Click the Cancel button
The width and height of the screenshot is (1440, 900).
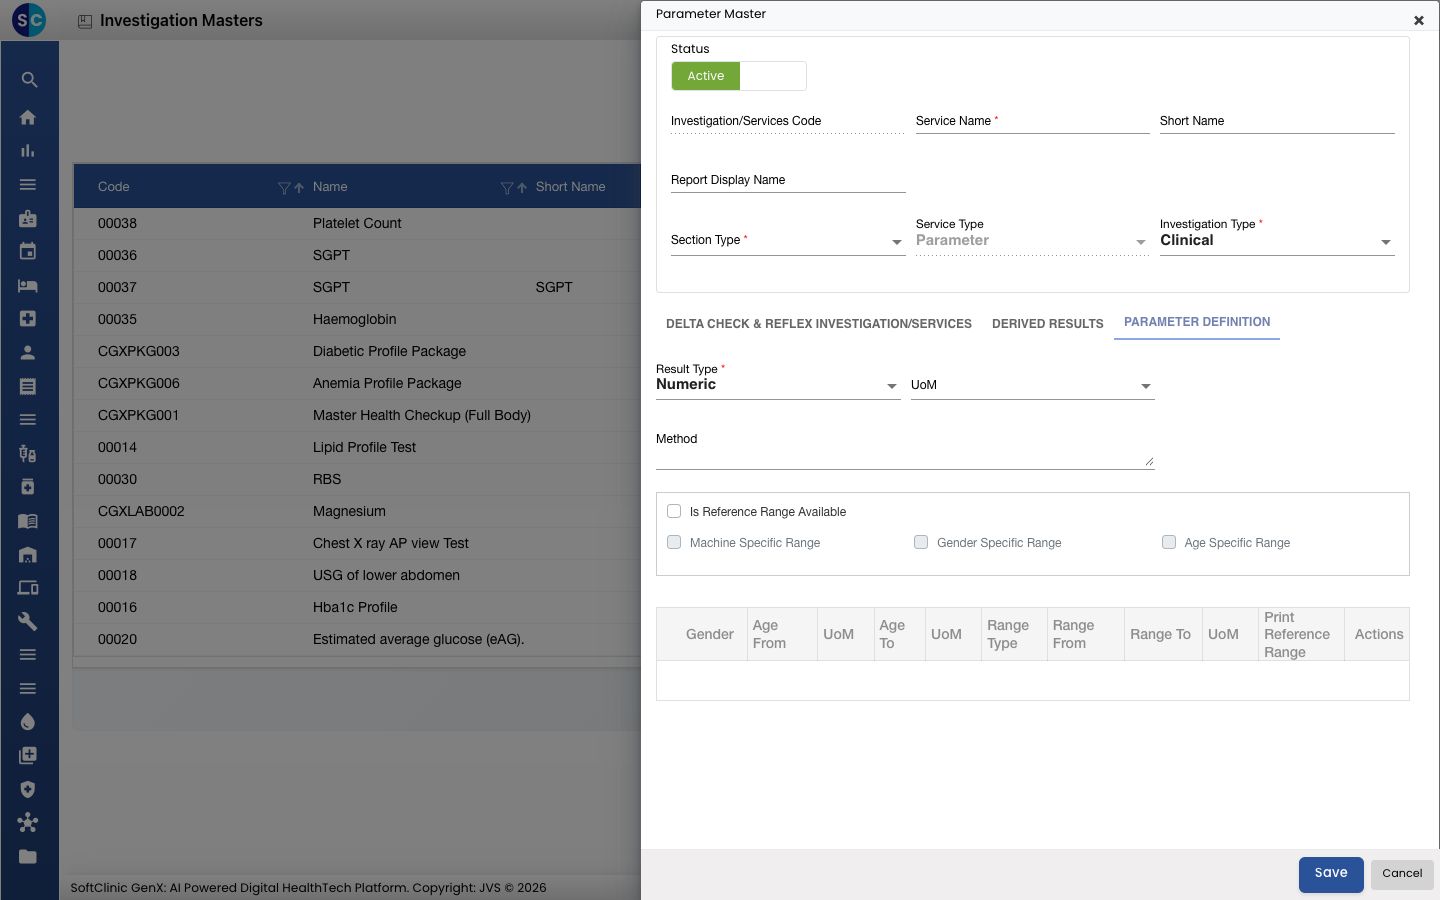[x=1402, y=873]
